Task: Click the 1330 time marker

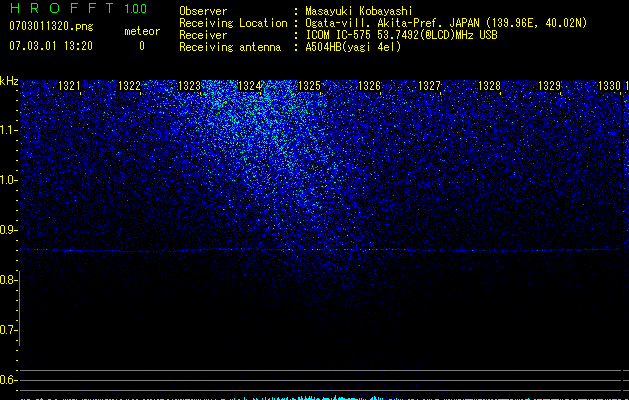Action: click(609, 86)
